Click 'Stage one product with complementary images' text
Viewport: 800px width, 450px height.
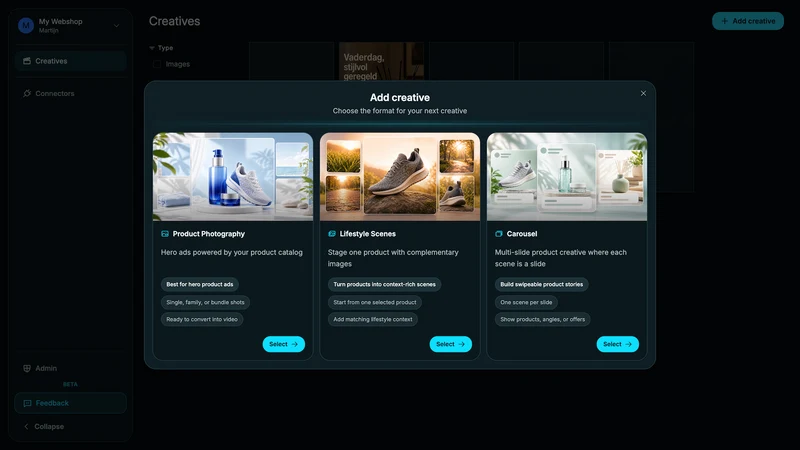393,258
